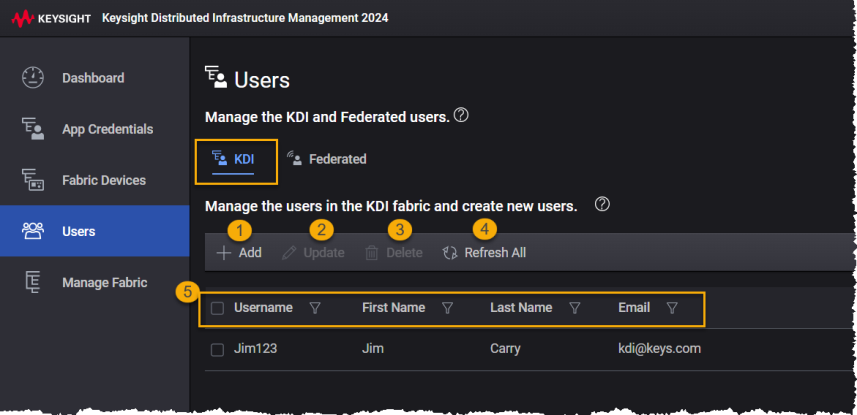Open help for KDI and Federated users
This screenshot has height=415, width=857.
click(x=461, y=115)
